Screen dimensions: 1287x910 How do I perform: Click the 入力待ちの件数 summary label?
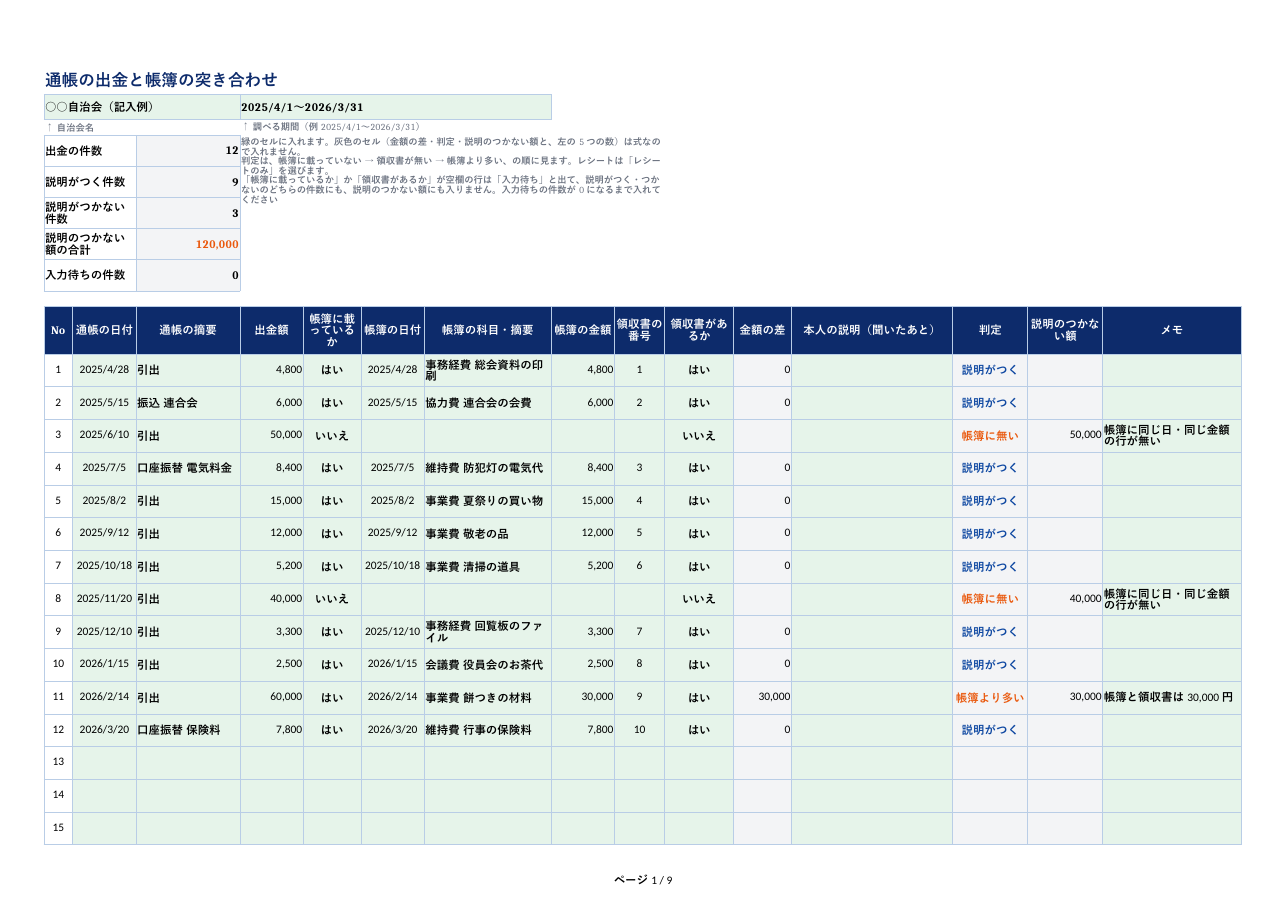coord(91,275)
